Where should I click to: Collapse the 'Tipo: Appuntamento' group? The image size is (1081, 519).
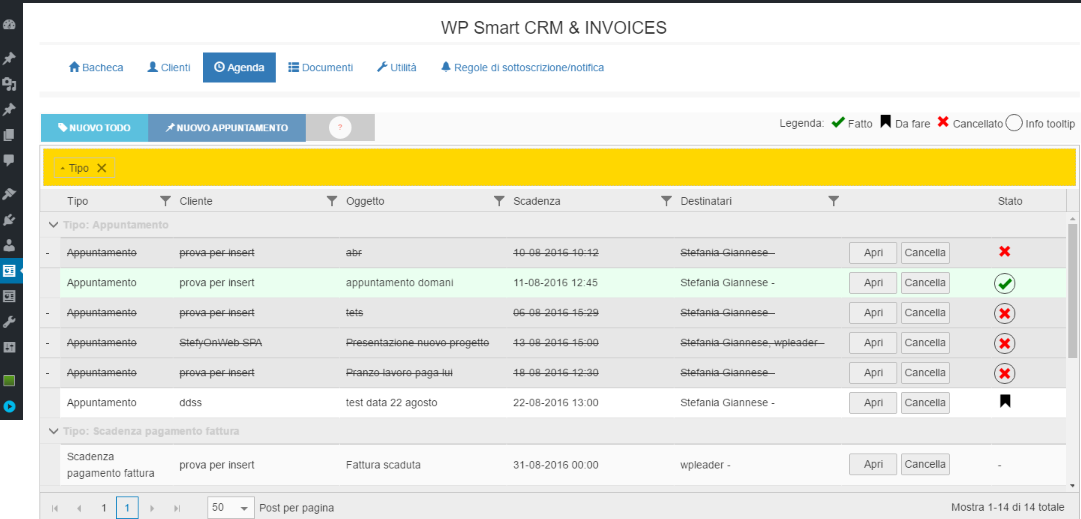(53, 225)
